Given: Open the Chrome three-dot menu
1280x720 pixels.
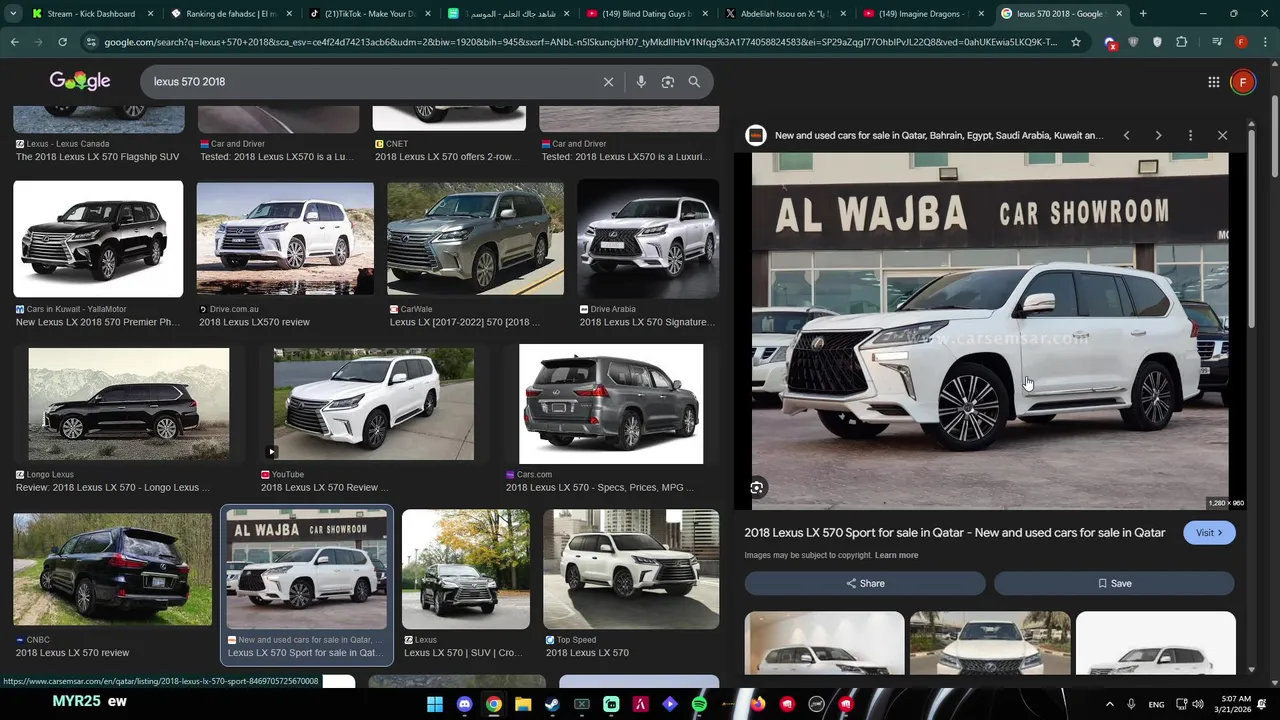Looking at the screenshot, I should [1265, 42].
